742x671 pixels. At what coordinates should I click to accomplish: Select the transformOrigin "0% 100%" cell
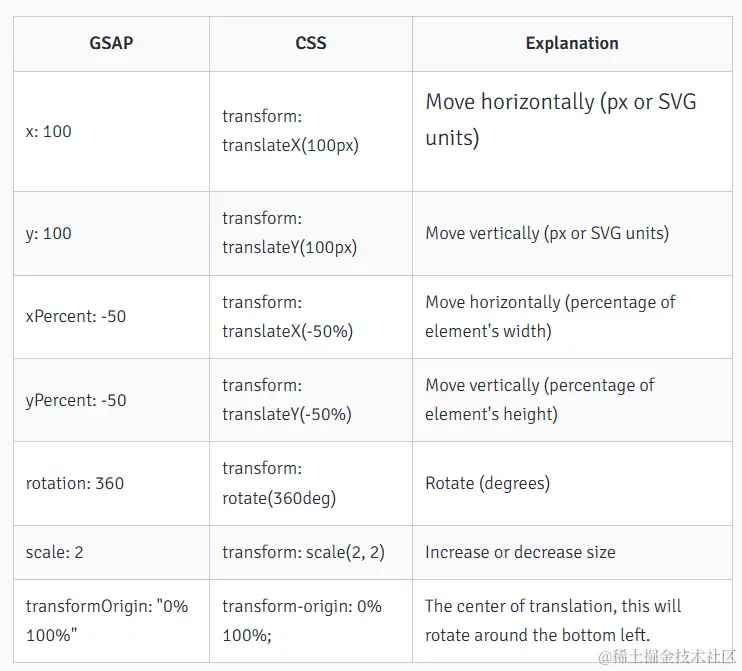(x=111, y=621)
